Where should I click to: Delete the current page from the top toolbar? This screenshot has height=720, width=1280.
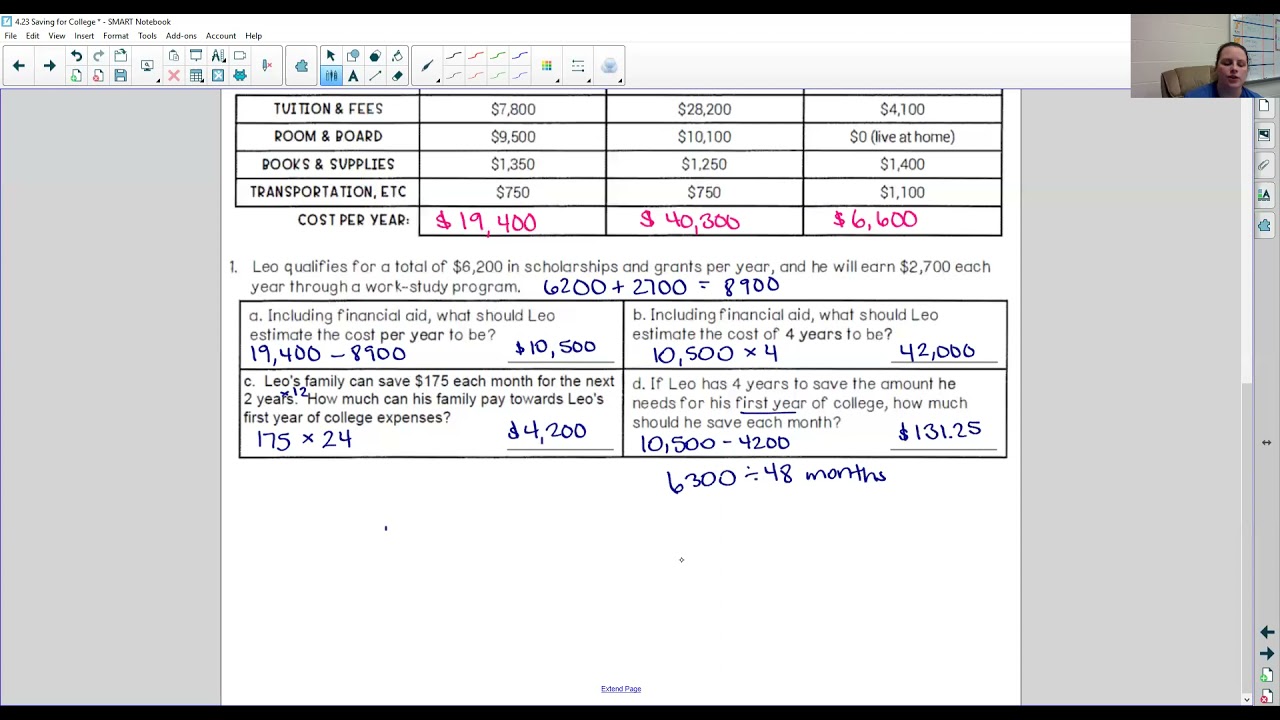click(98, 76)
